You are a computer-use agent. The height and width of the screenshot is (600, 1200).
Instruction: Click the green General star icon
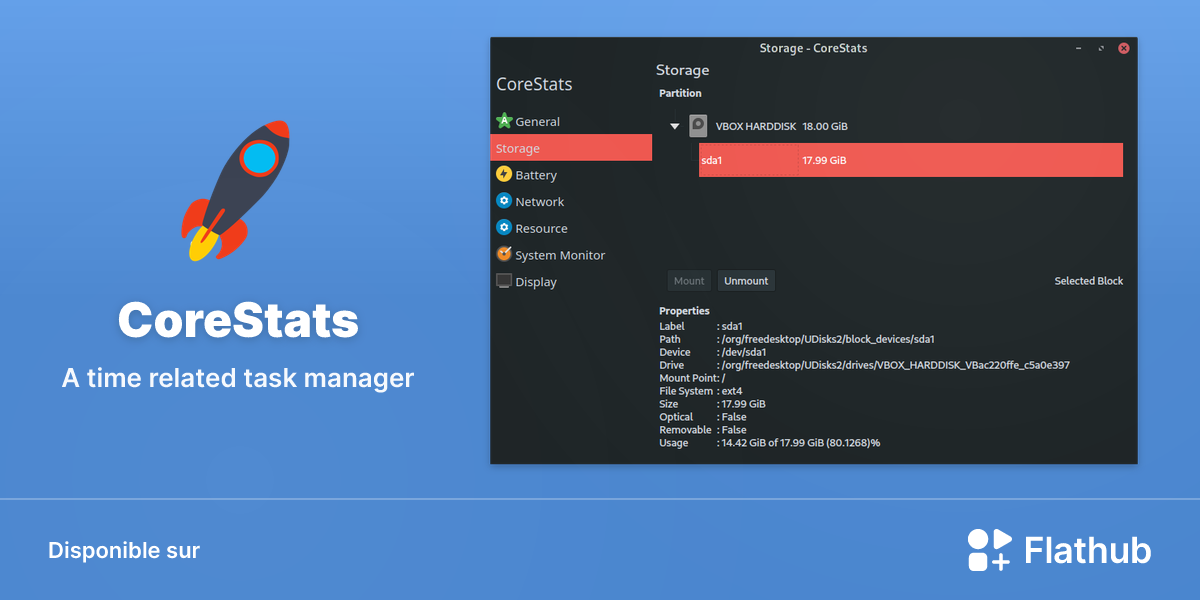point(504,121)
